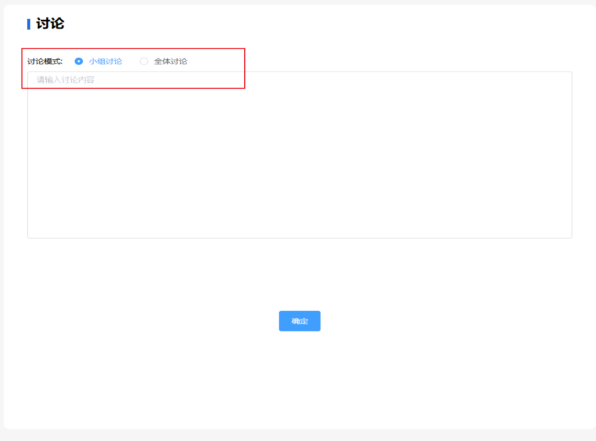Click the blue filled radio circle
This screenshot has height=441, width=596.
click(x=79, y=61)
